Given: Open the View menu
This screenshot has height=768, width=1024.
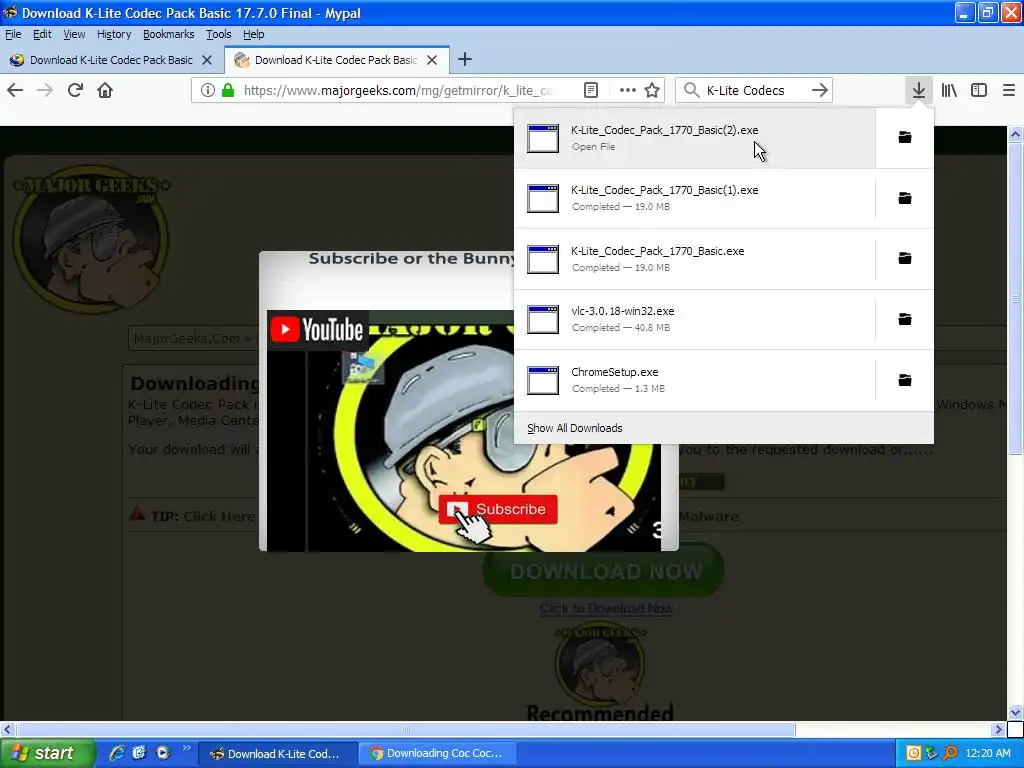Looking at the screenshot, I should click(74, 34).
